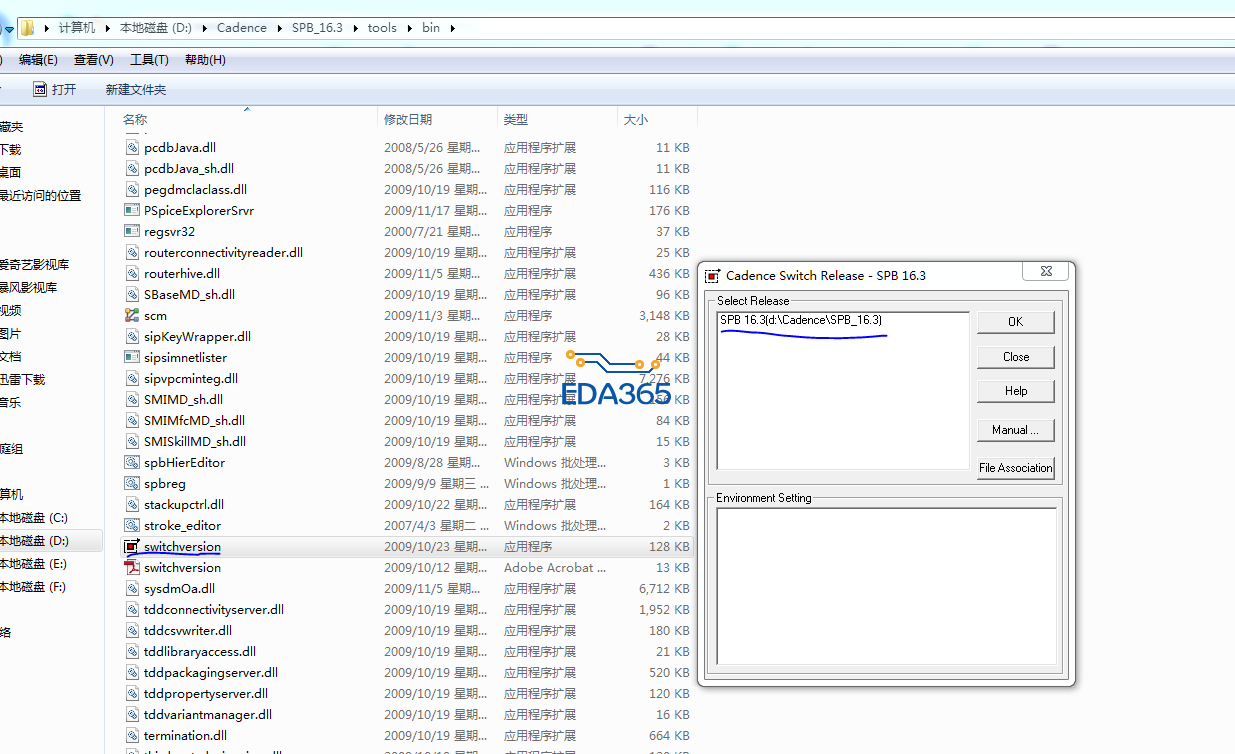
Task: Click the 打开 toolbar icon
Action: (40, 89)
